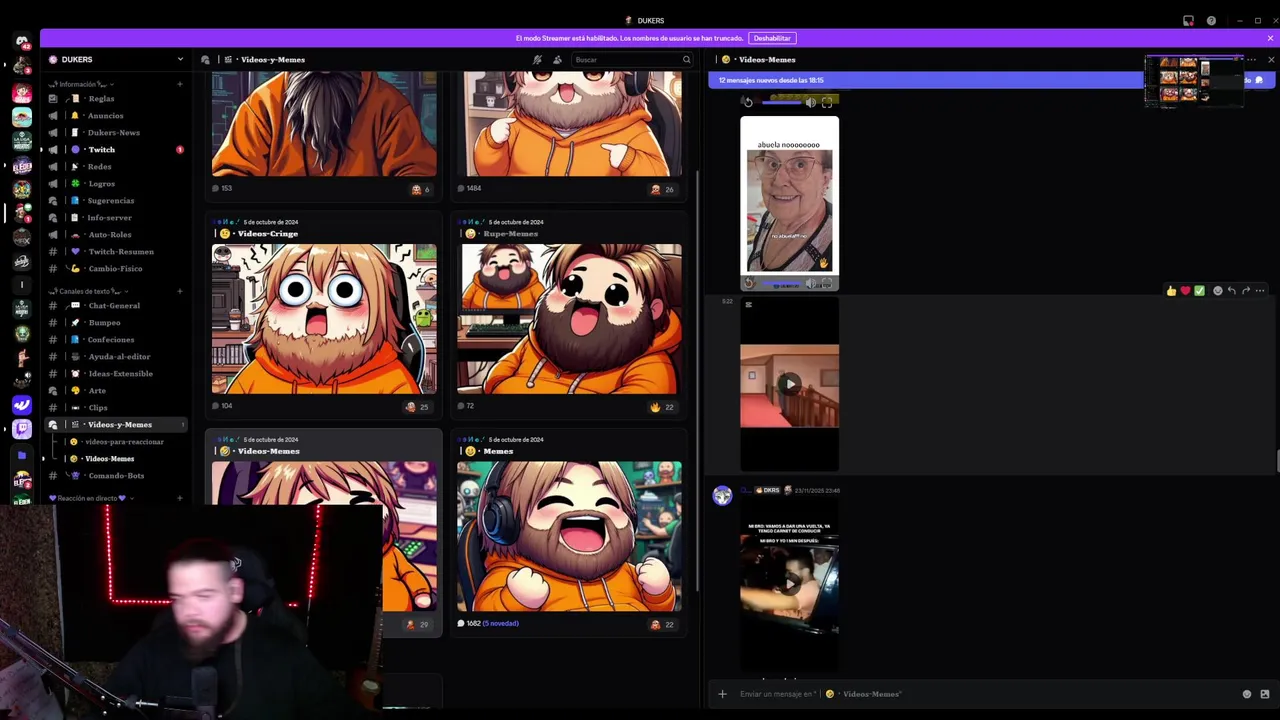Reply to the hovered message
The height and width of the screenshot is (720, 1280).
(1231, 291)
